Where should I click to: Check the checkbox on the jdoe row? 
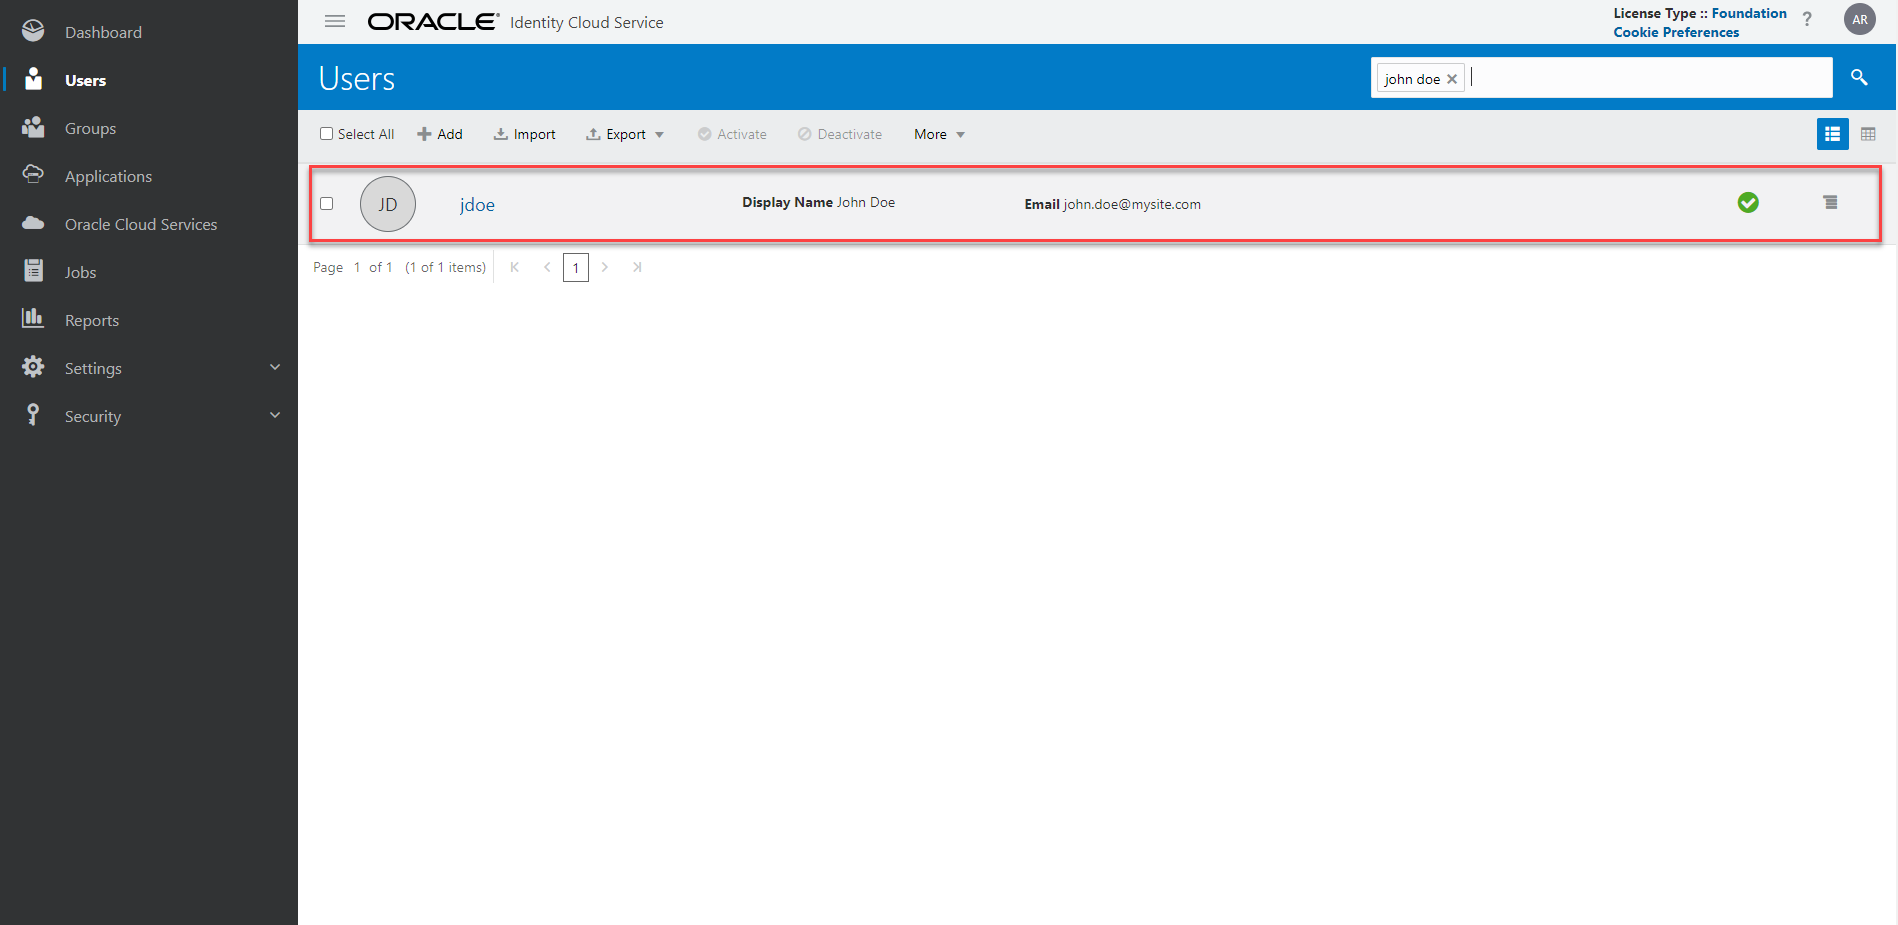pos(326,203)
